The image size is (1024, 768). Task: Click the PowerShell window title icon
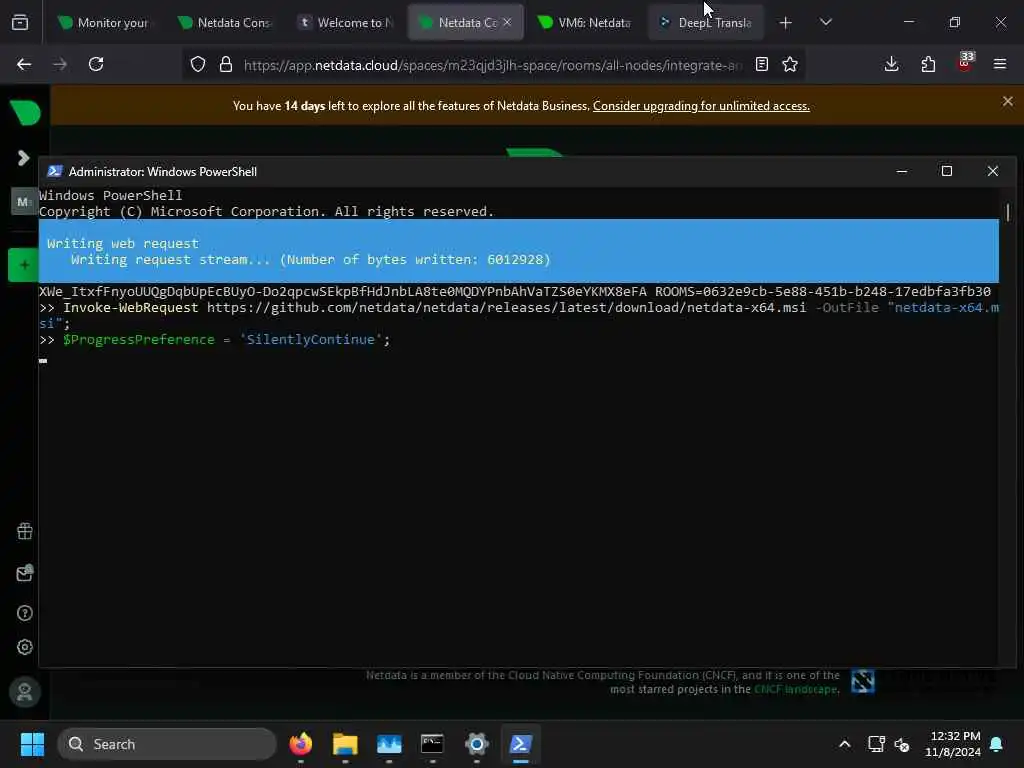point(55,171)
